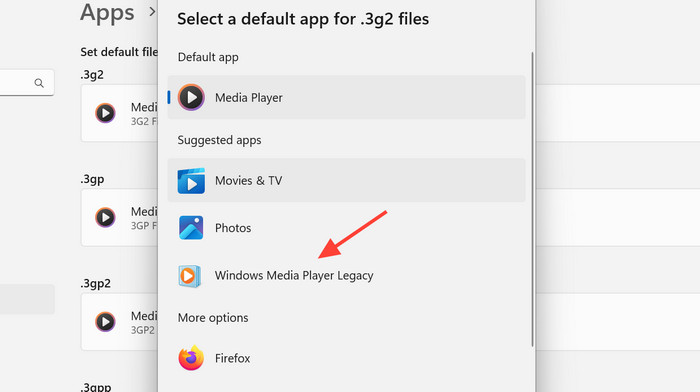
Task: Pick the Photos app icon
Action: click(191, 228)
